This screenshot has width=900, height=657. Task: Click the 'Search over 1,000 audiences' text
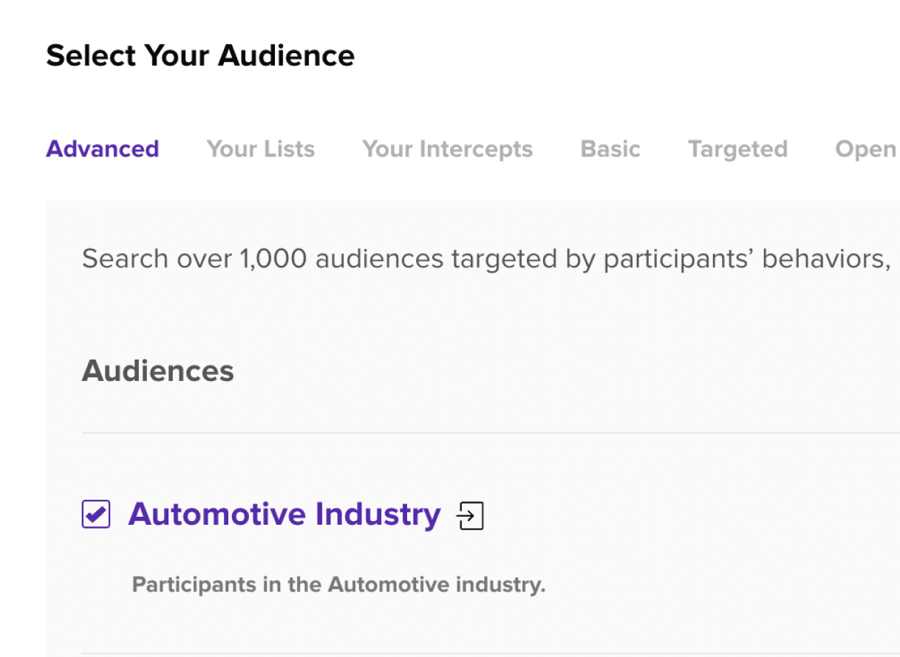click(486, 259)
